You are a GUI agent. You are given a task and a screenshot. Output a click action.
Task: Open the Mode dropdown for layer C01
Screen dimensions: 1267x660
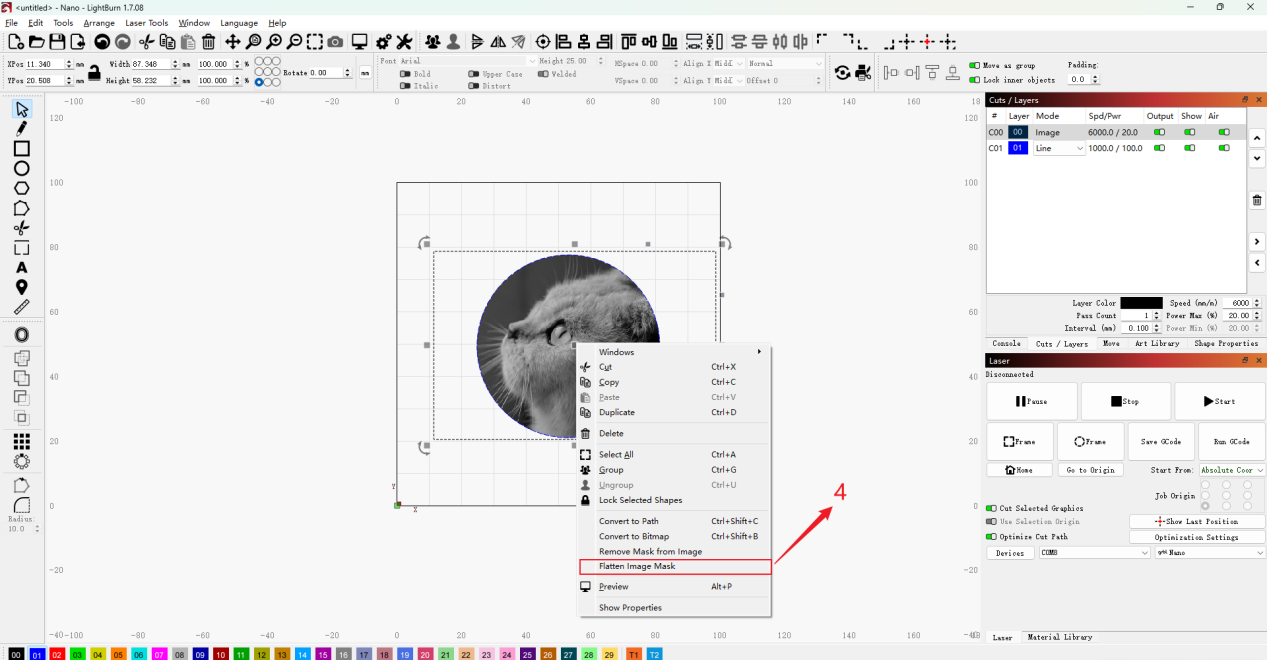[x=1059, y=148]
